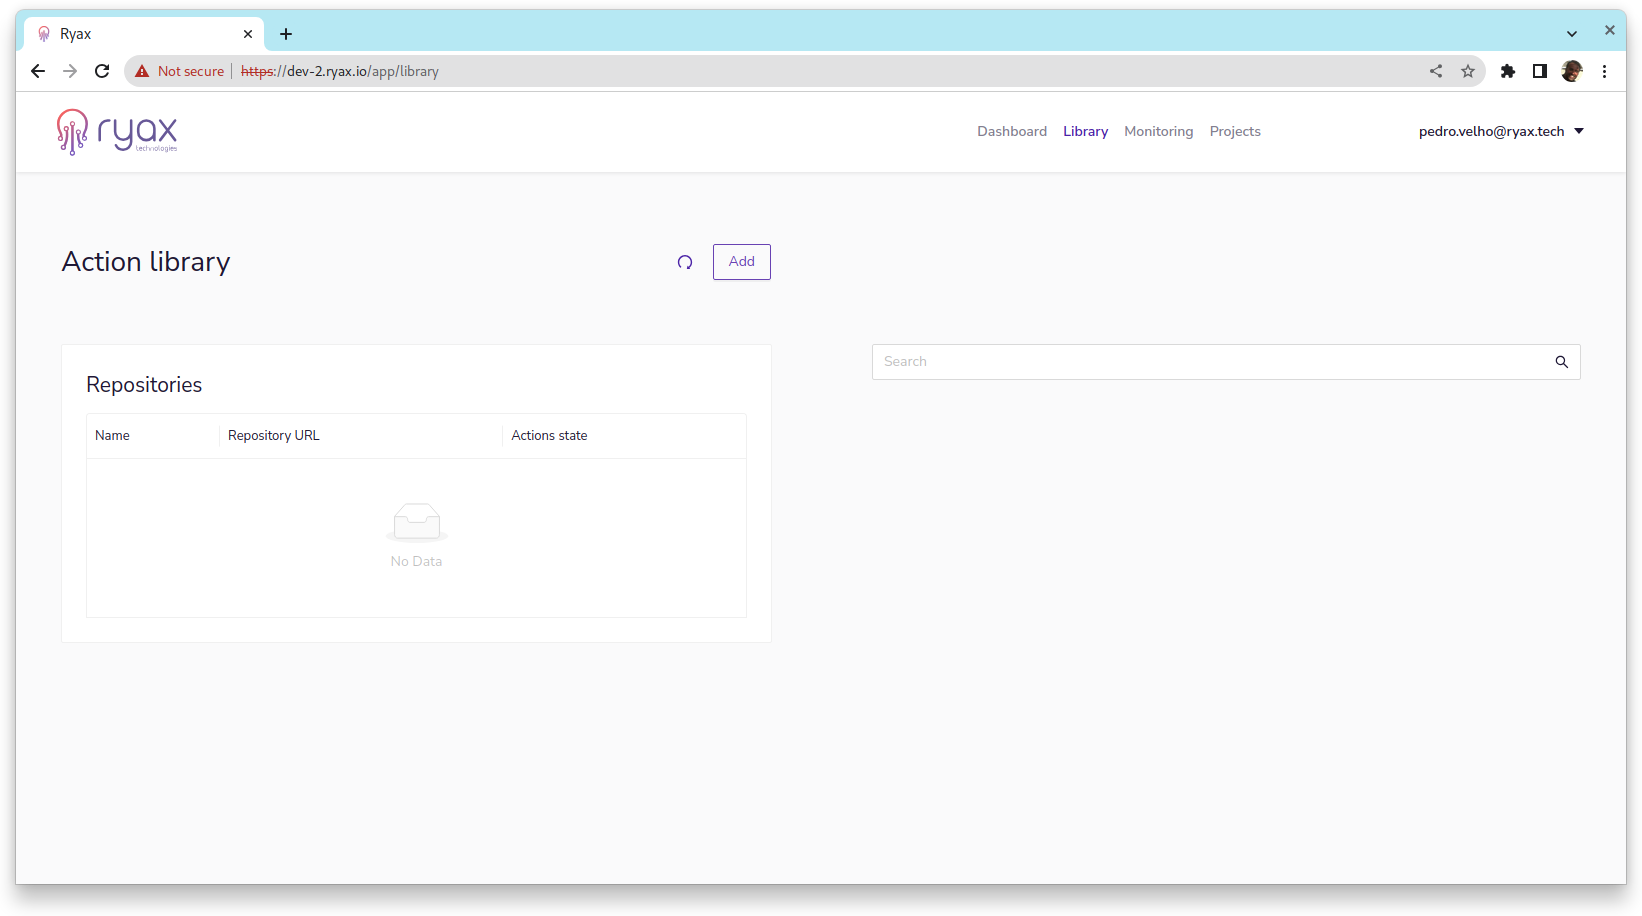The width and height of the screenshot is (1642, 916).
Task: Go back to the previous page
Action: [38, 71]
